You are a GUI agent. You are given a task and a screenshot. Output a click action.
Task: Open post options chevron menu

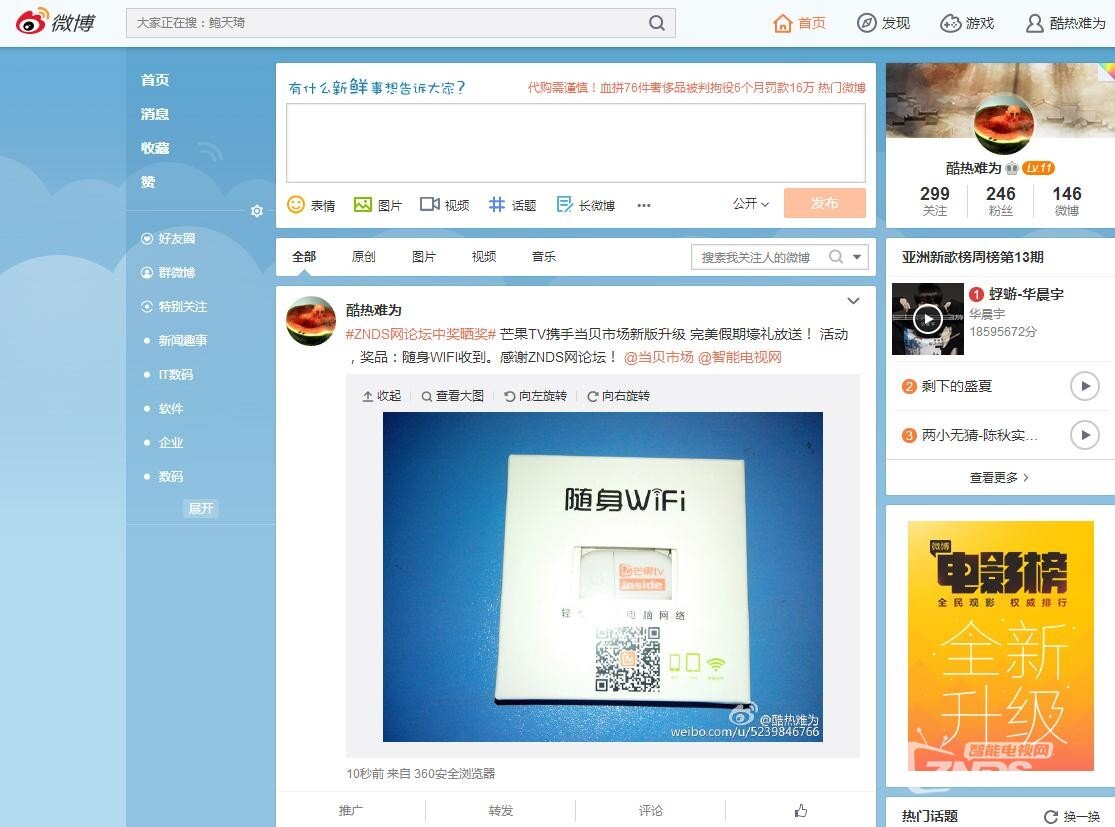tap(853, 301)
